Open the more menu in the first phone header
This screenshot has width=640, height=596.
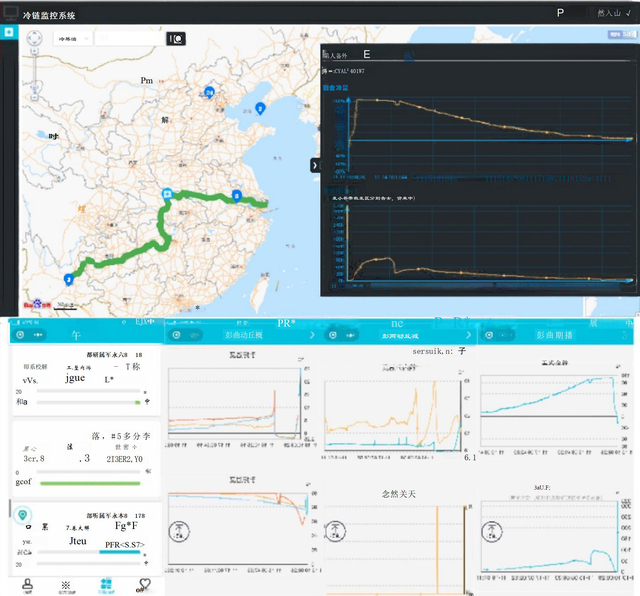tap(38, 335)
